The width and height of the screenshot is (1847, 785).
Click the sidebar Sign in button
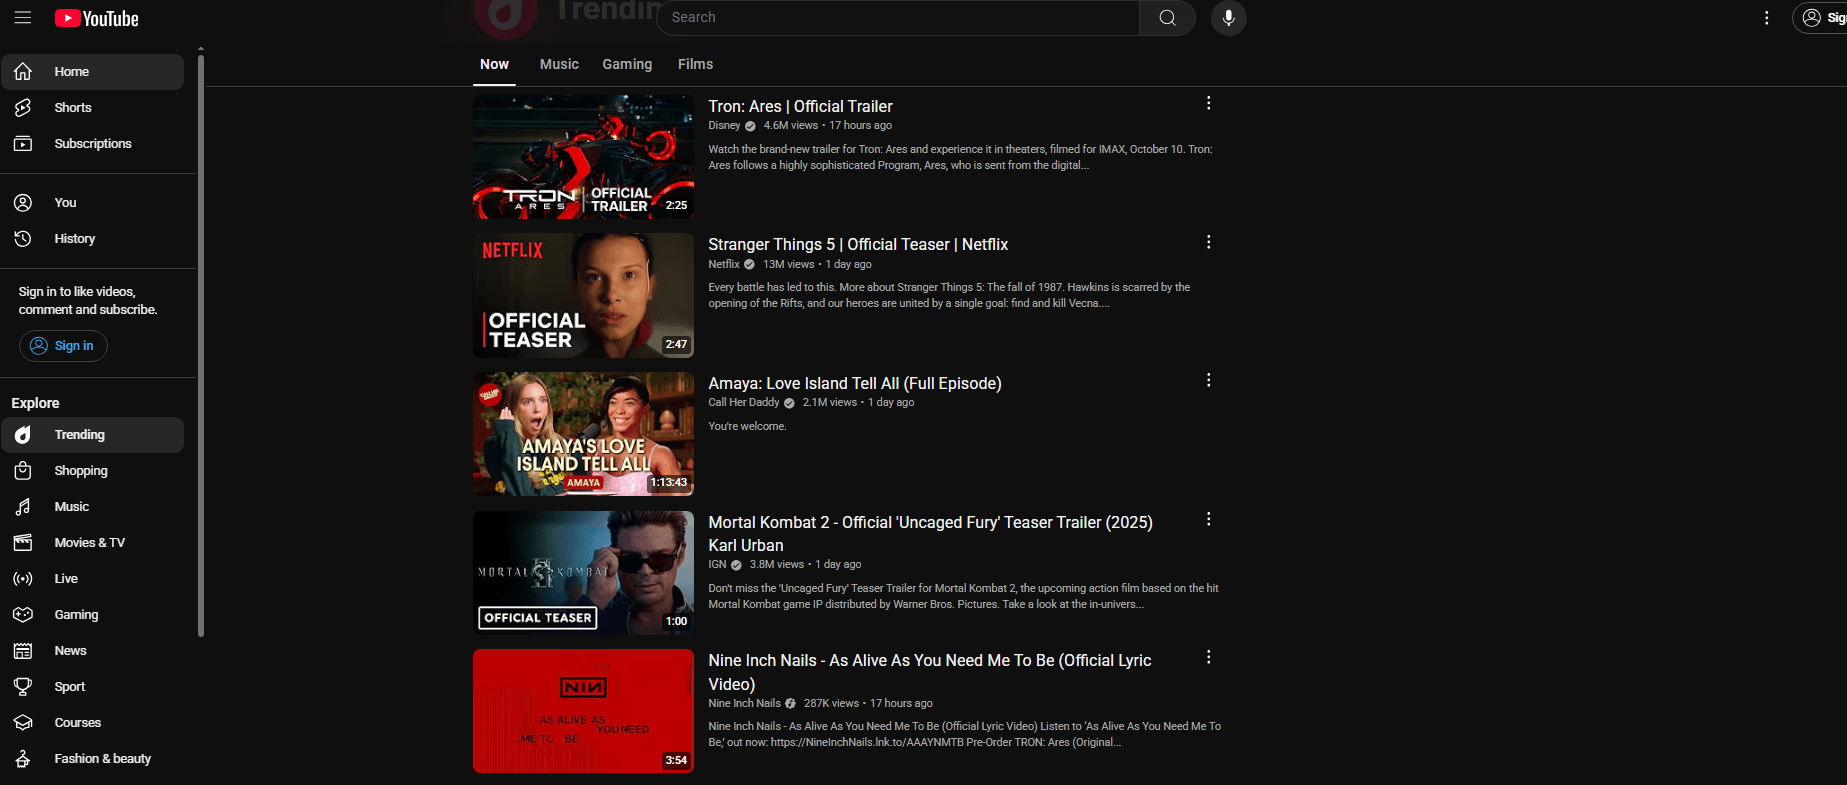pyautogui.click(x=63, y=346)
